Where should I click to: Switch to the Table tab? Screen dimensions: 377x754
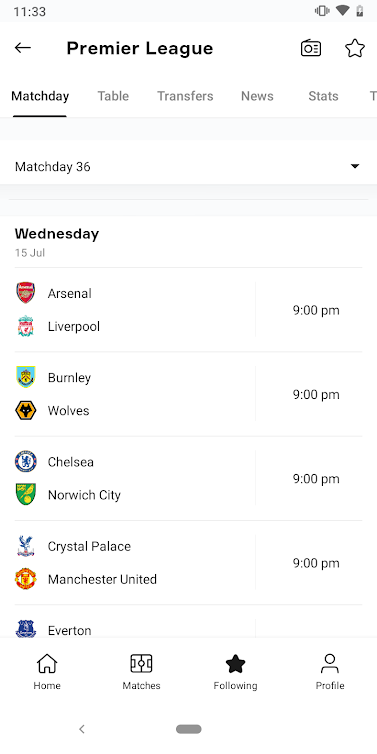[113, 96]
